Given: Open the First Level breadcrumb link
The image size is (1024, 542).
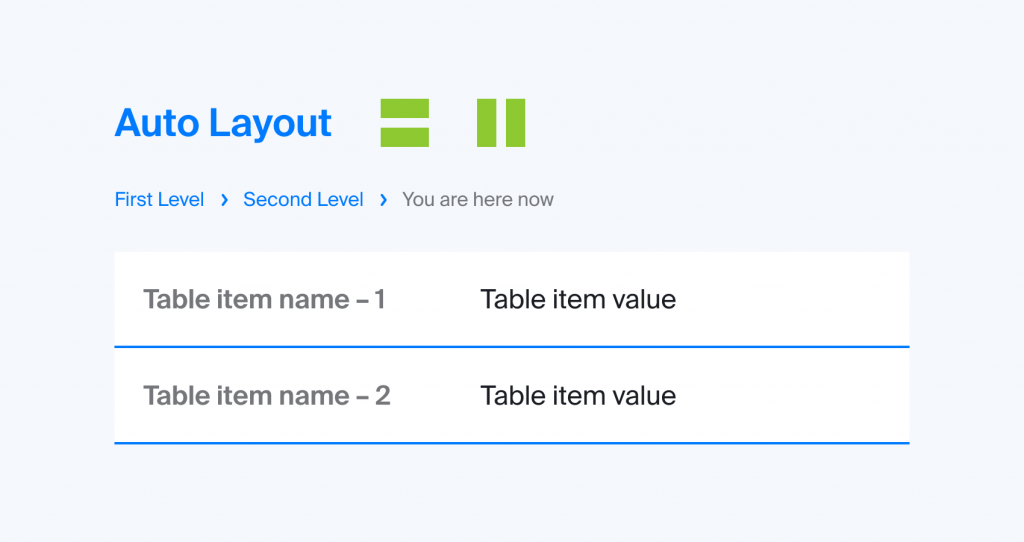Looking at the screenshot, I should click(x=159, y=199).
